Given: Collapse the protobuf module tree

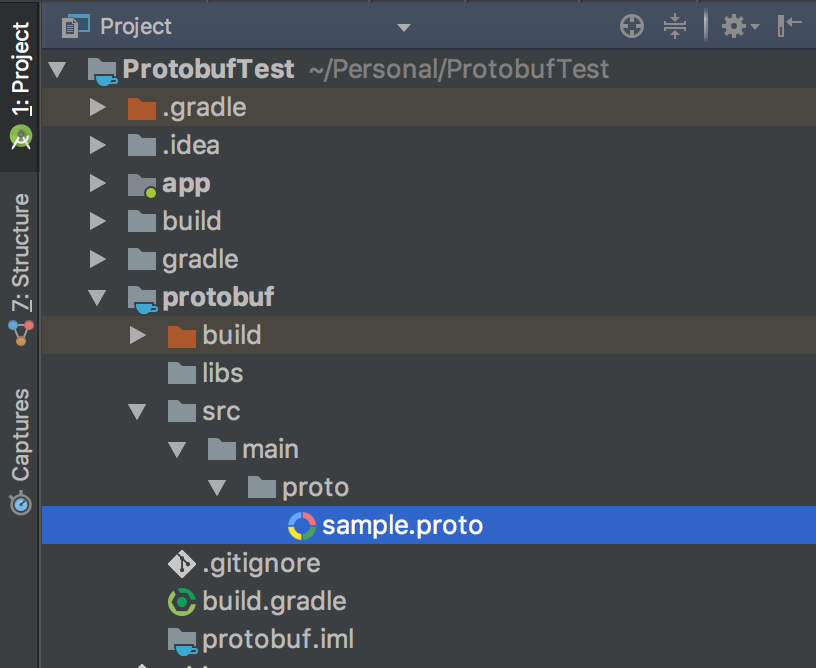Looking at the screenshot, I should pyautogui.click(x=97, y=298).
